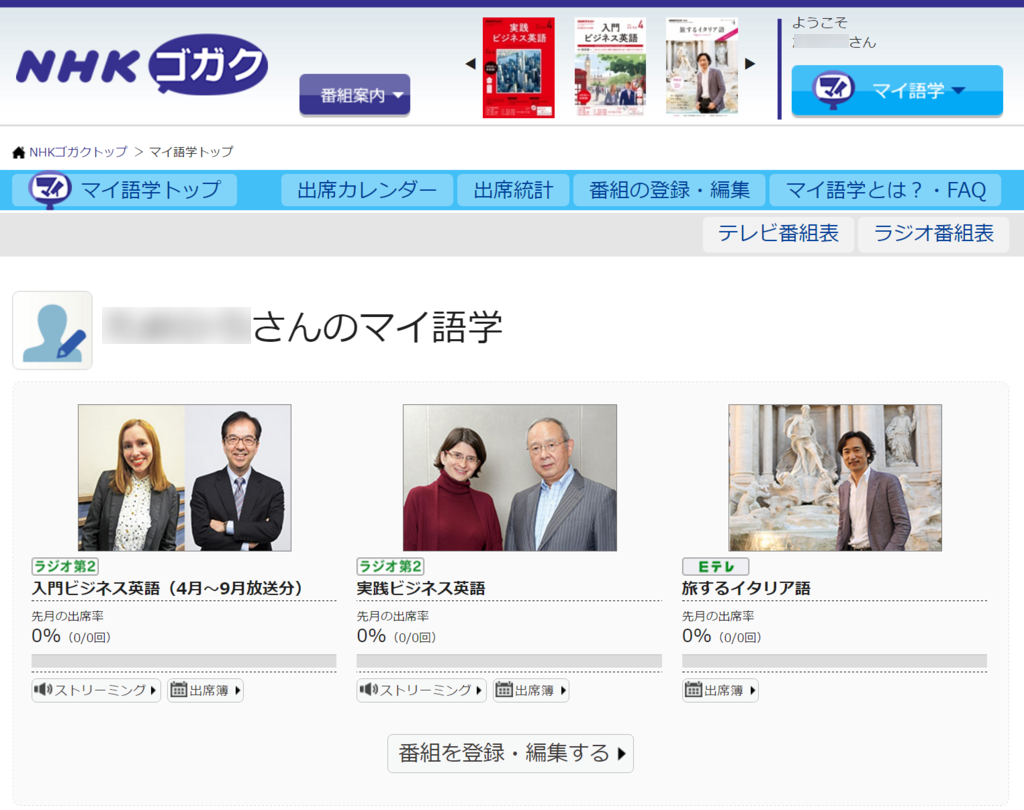Open 入門ビジネス英語 textbook cover
1024x810 pixels.
coord(610,68)
